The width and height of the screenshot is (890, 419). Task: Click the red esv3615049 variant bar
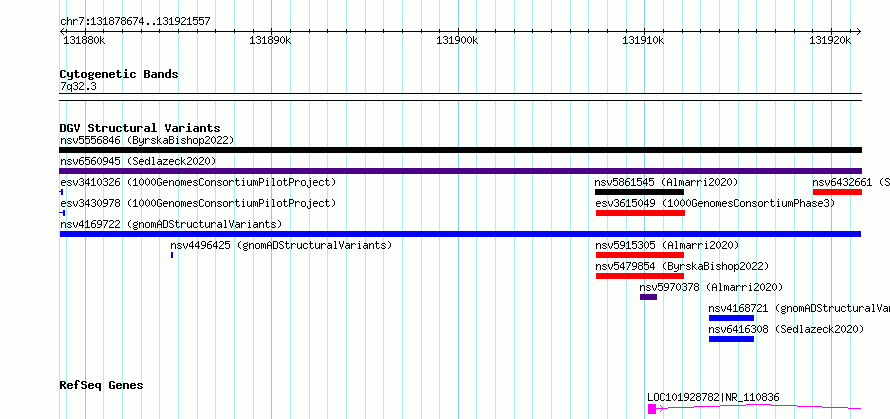(x=640, y=213)
